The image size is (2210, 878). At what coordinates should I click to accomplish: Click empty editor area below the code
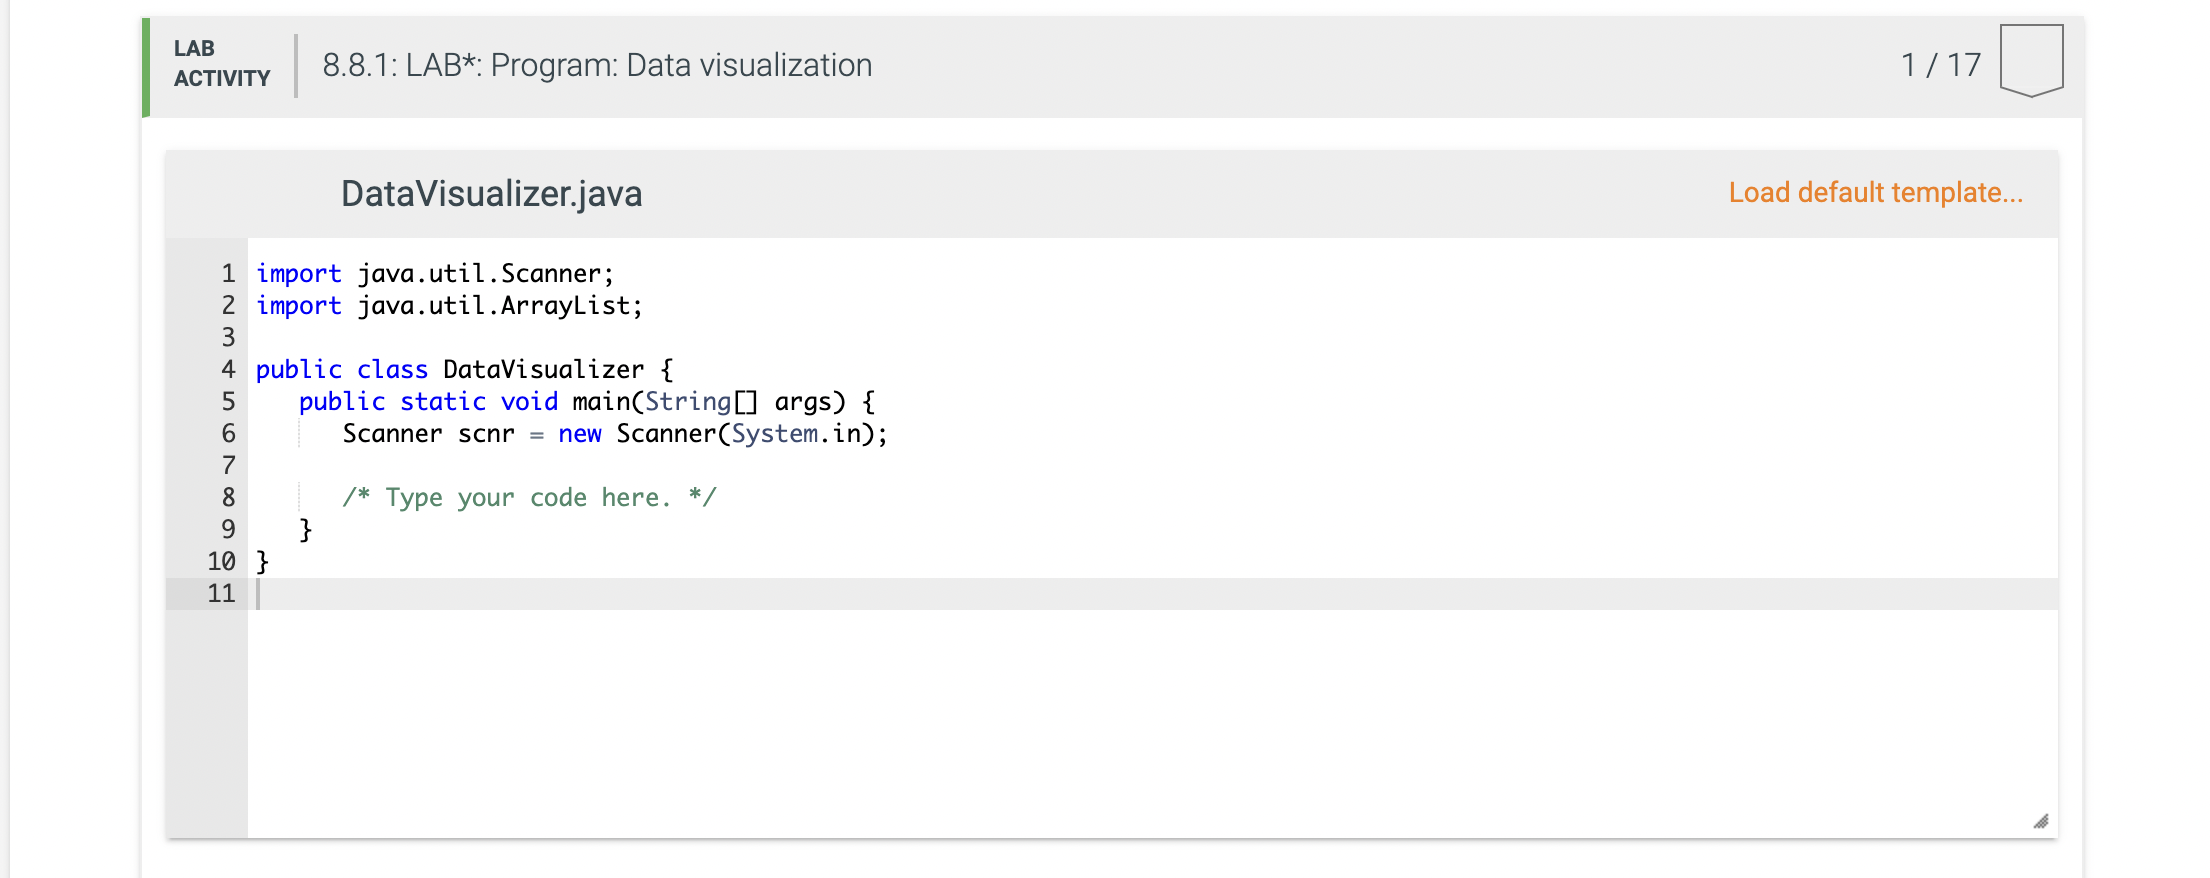(1152, 722)
